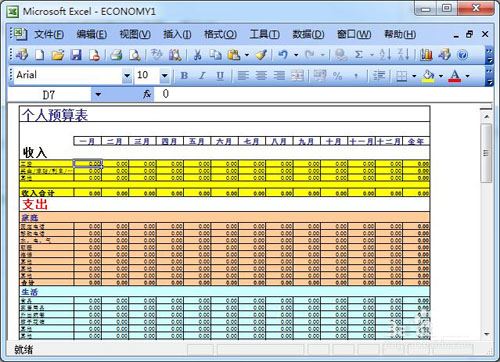This screenshot has width=500, height=362.
Task: Open the 工具(T) menu
Action: pos(265,34)
